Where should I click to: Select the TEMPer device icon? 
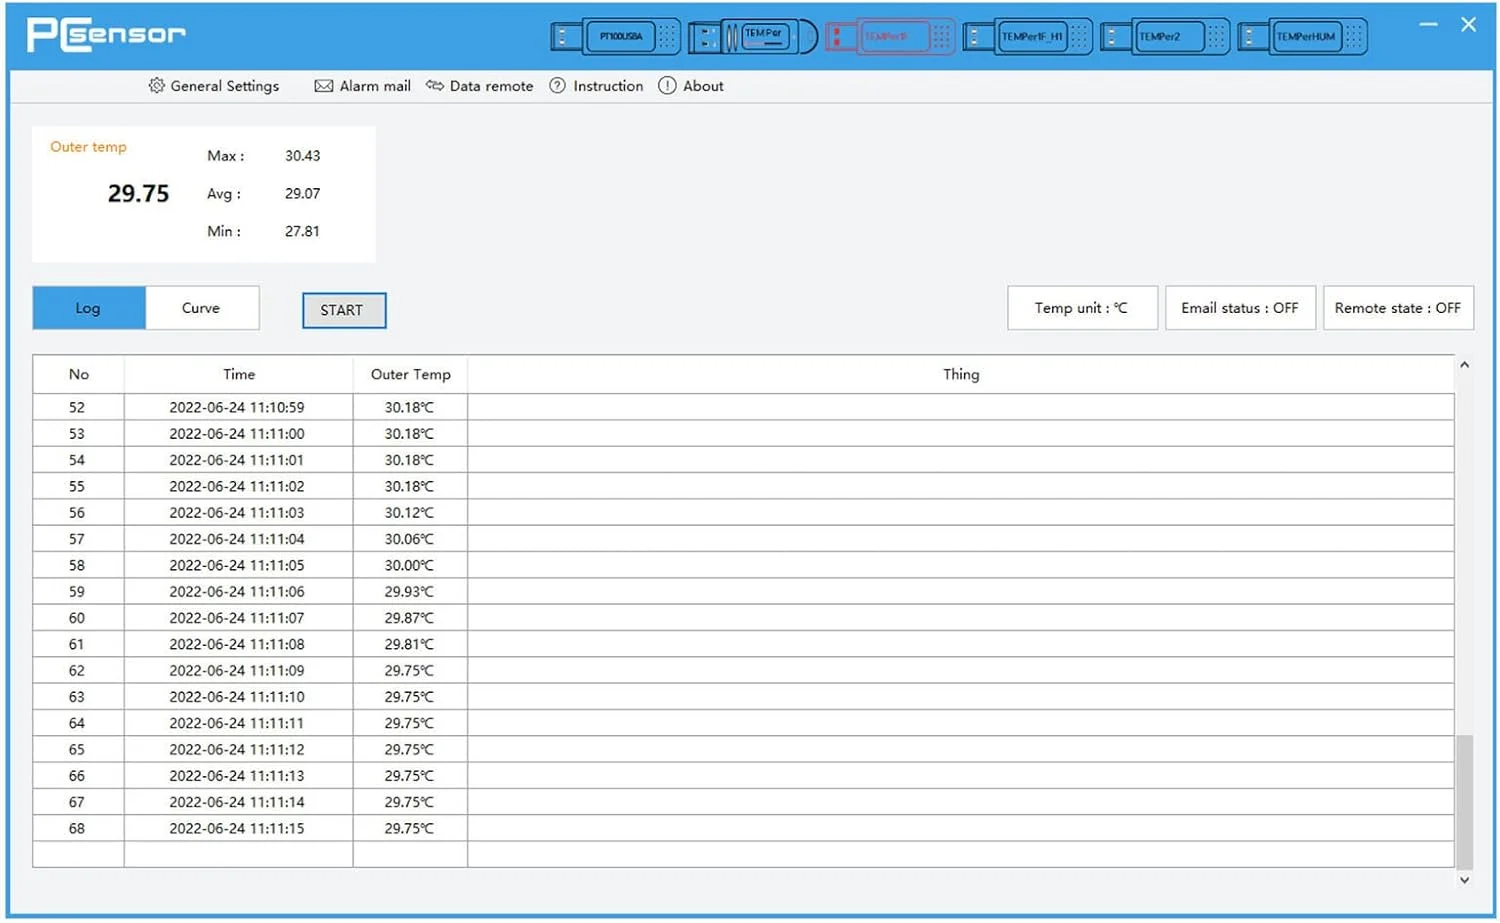[753, 37]
